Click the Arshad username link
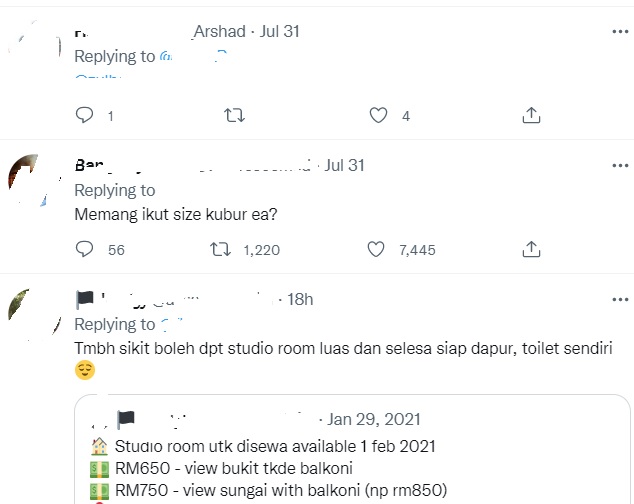 (x=210, y=32)
